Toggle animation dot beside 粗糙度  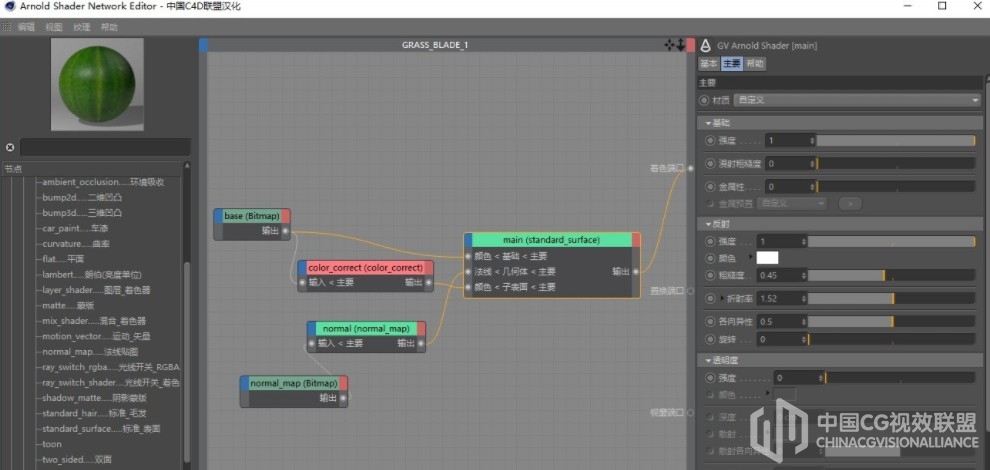click(710, 275)
